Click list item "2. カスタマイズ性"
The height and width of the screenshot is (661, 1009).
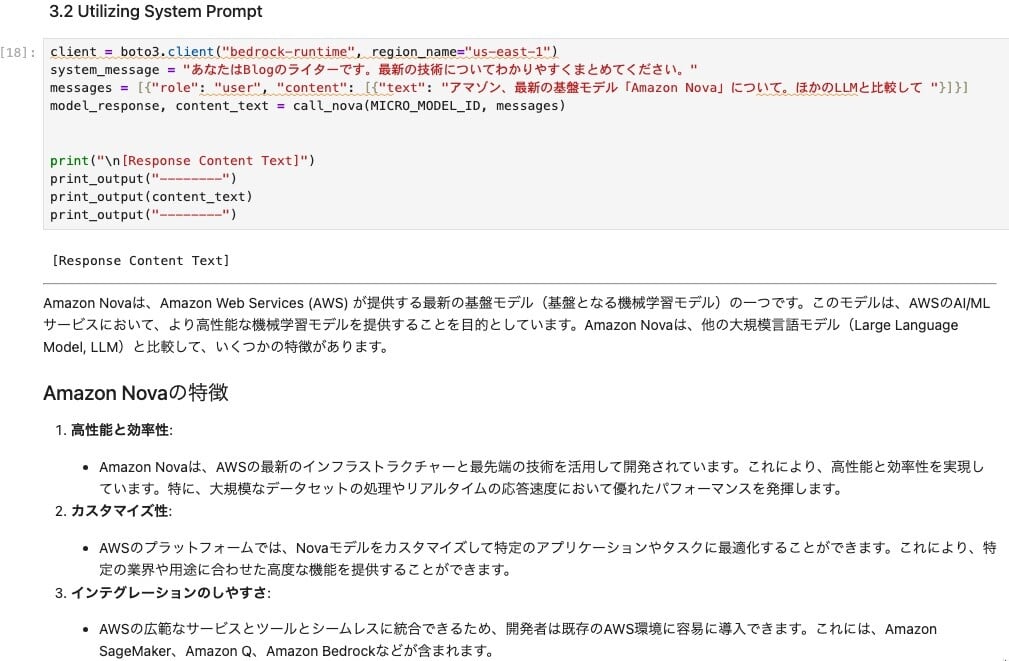point(114,511)
